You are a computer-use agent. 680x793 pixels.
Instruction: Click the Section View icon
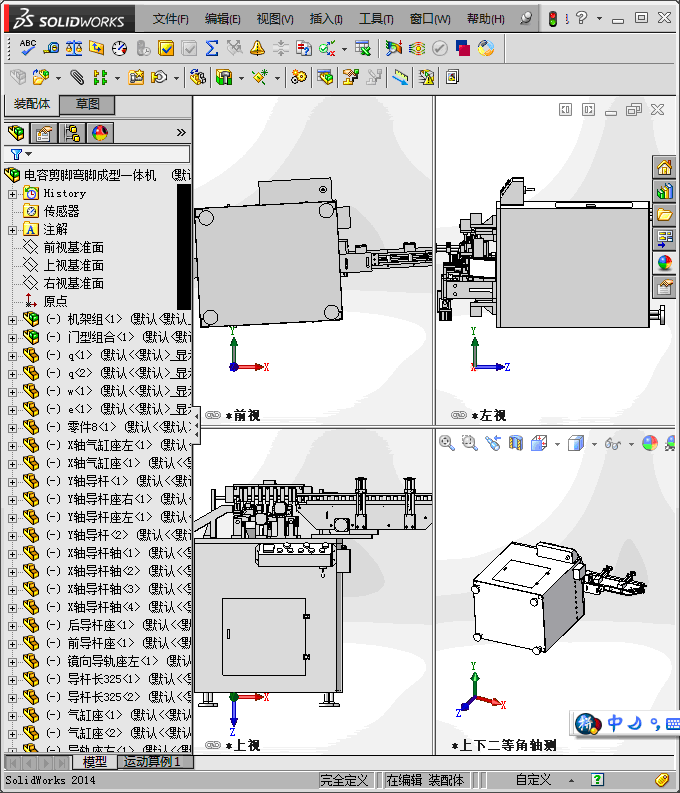coord(516,443)
